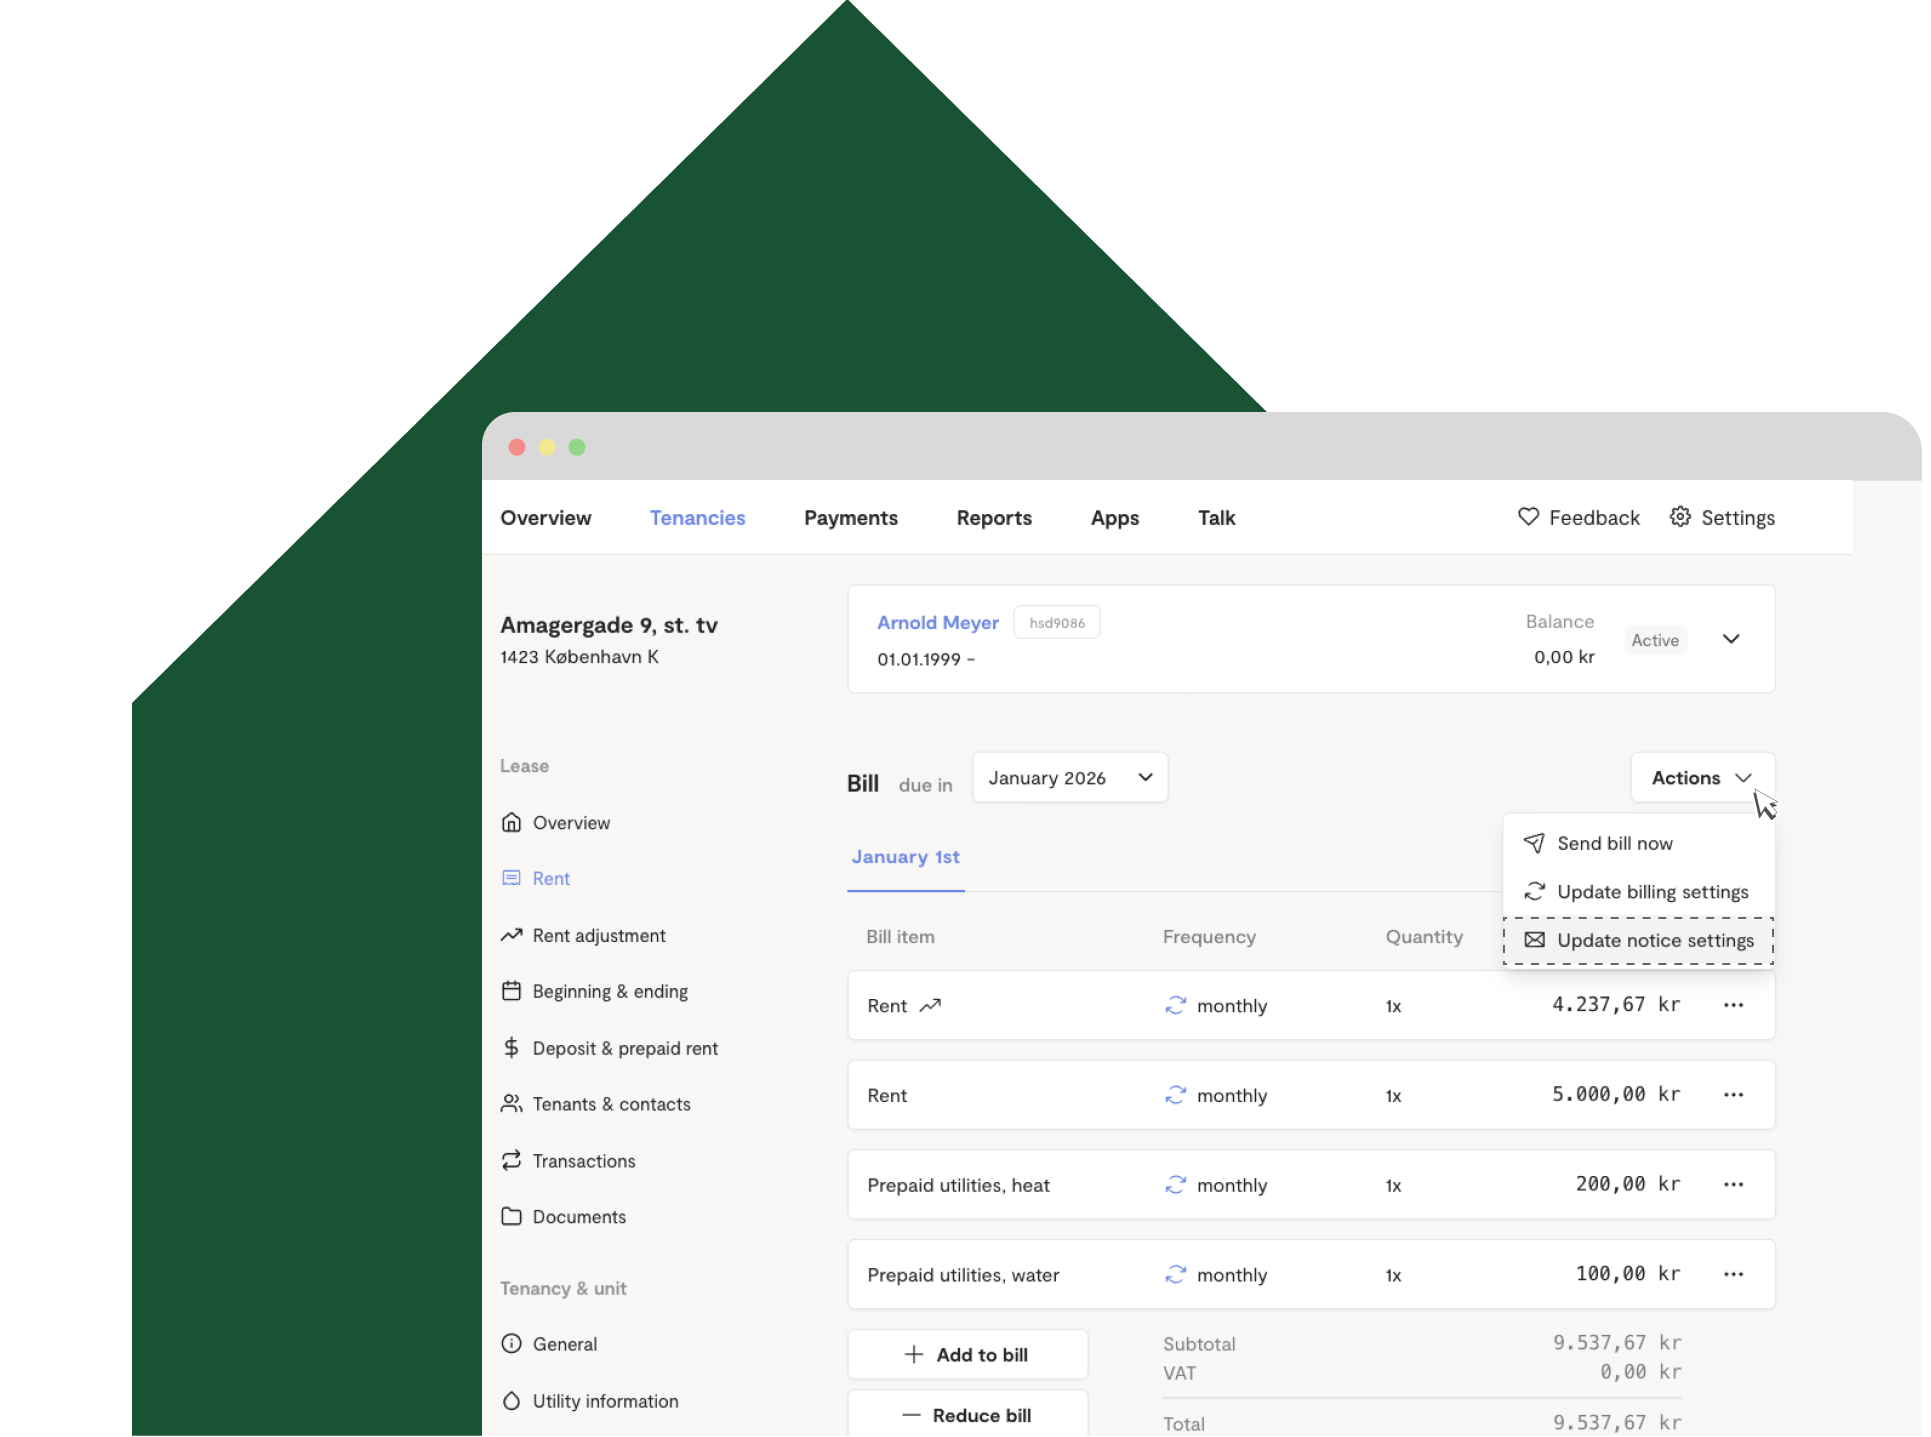Open more options for Prepaid utilities, heat
The image size is (1931, 1437).
click(x=1734, y=1185)
